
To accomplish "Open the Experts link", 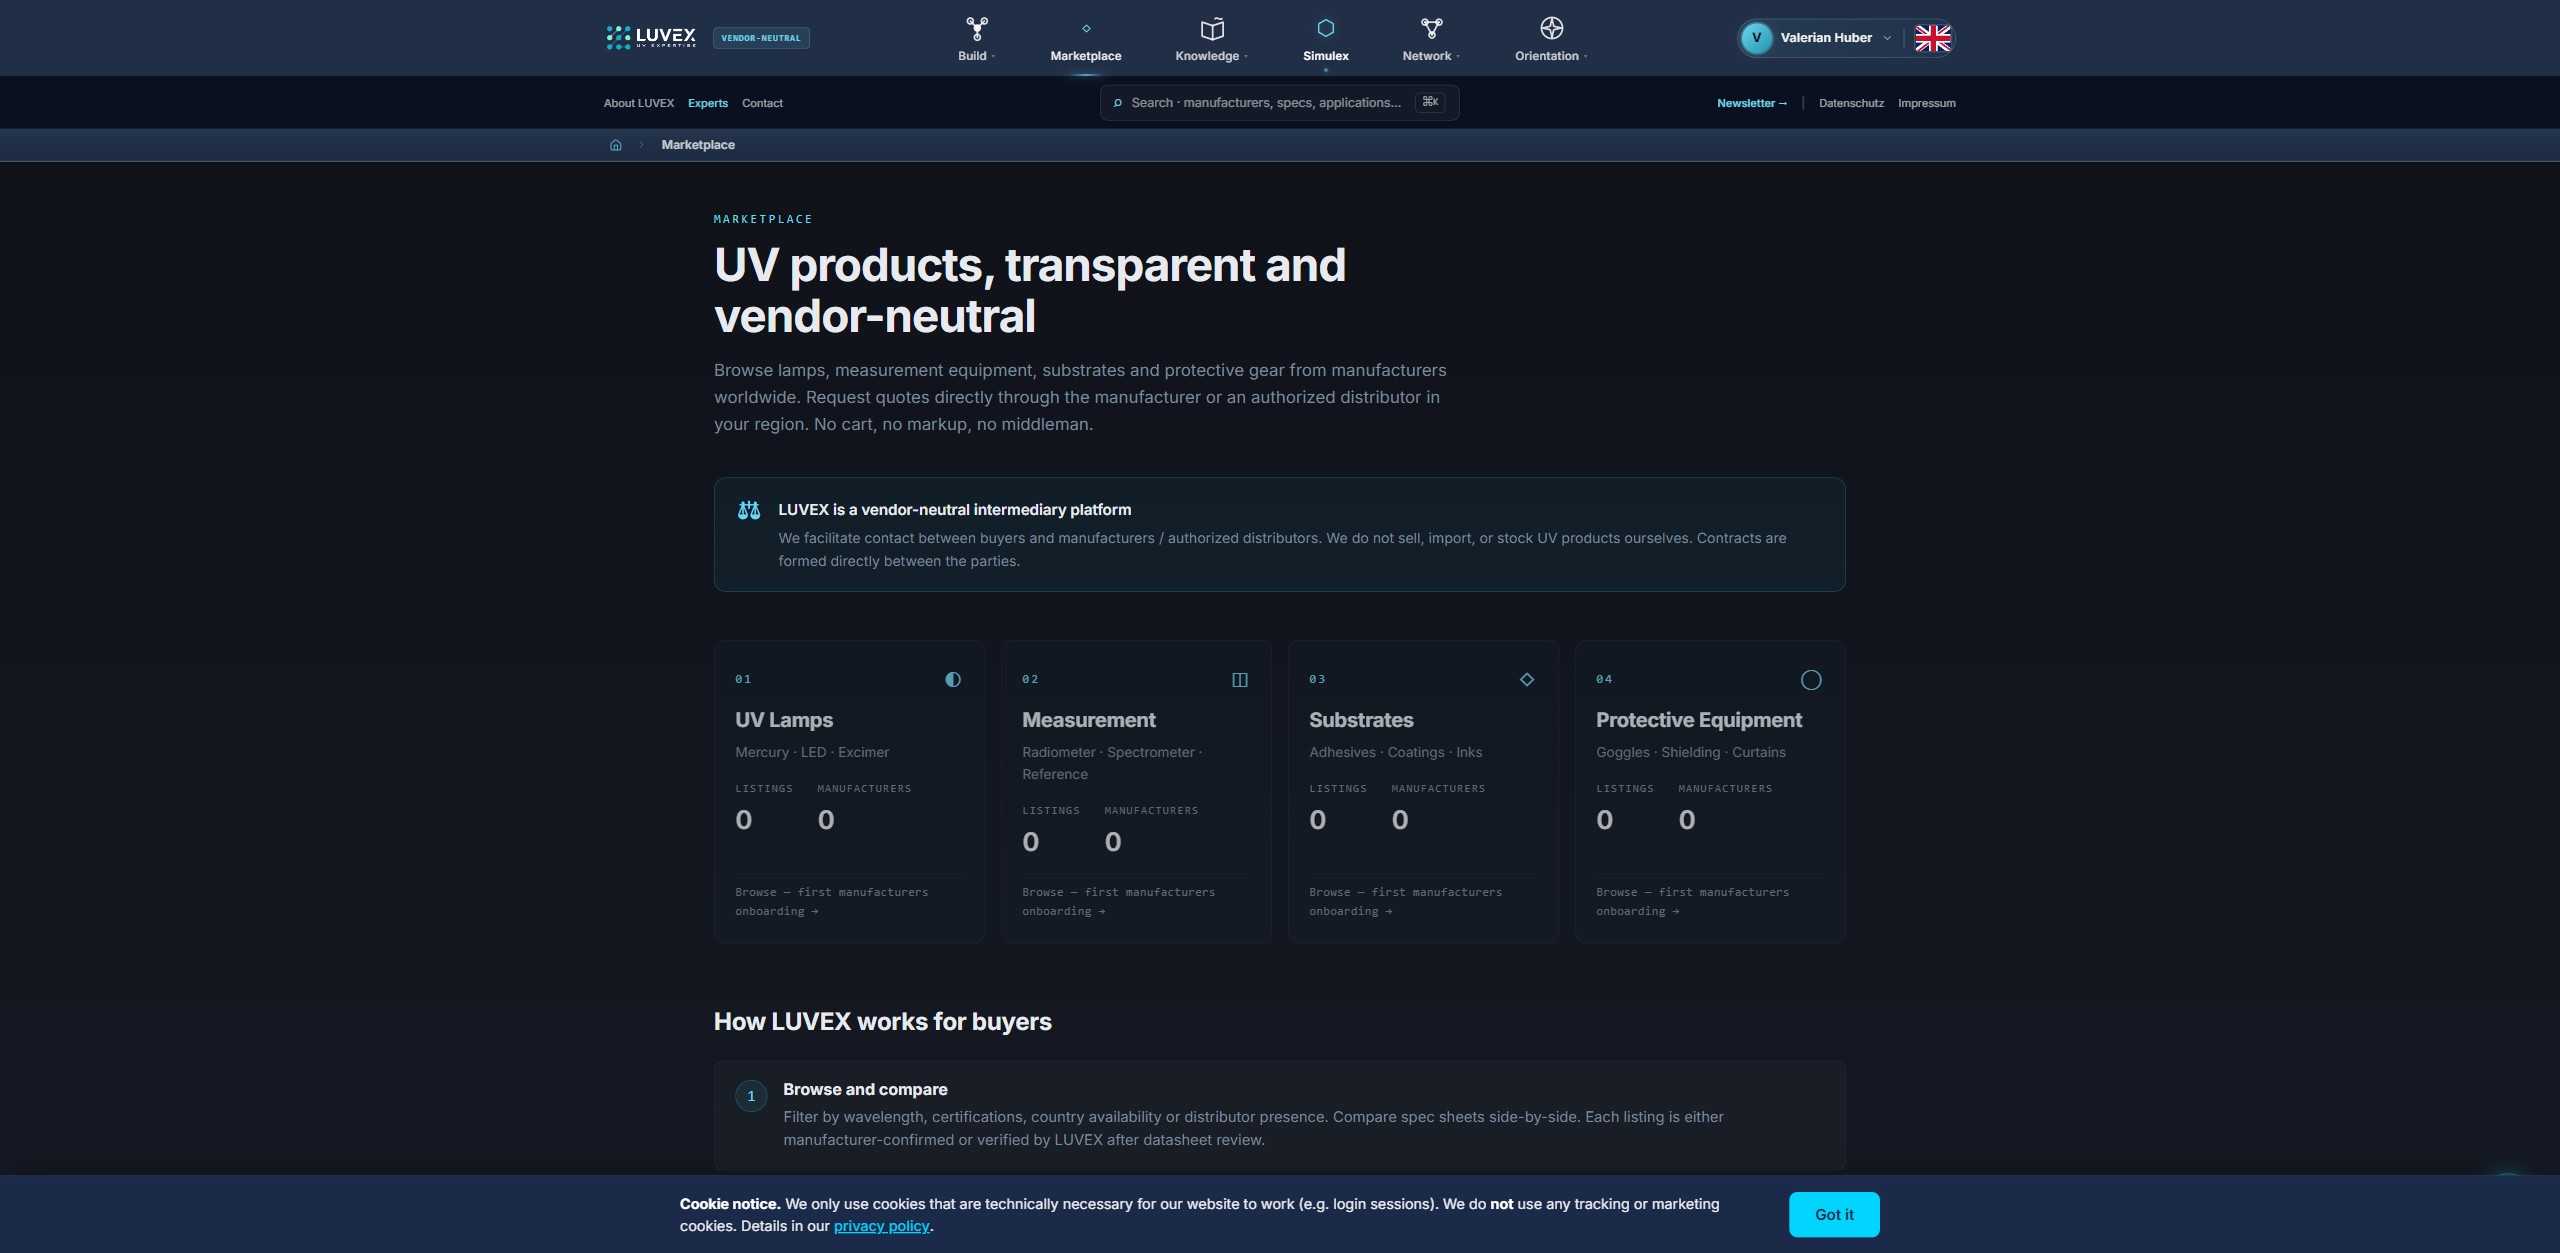I will pyautogui.click(x=708, y=103).
